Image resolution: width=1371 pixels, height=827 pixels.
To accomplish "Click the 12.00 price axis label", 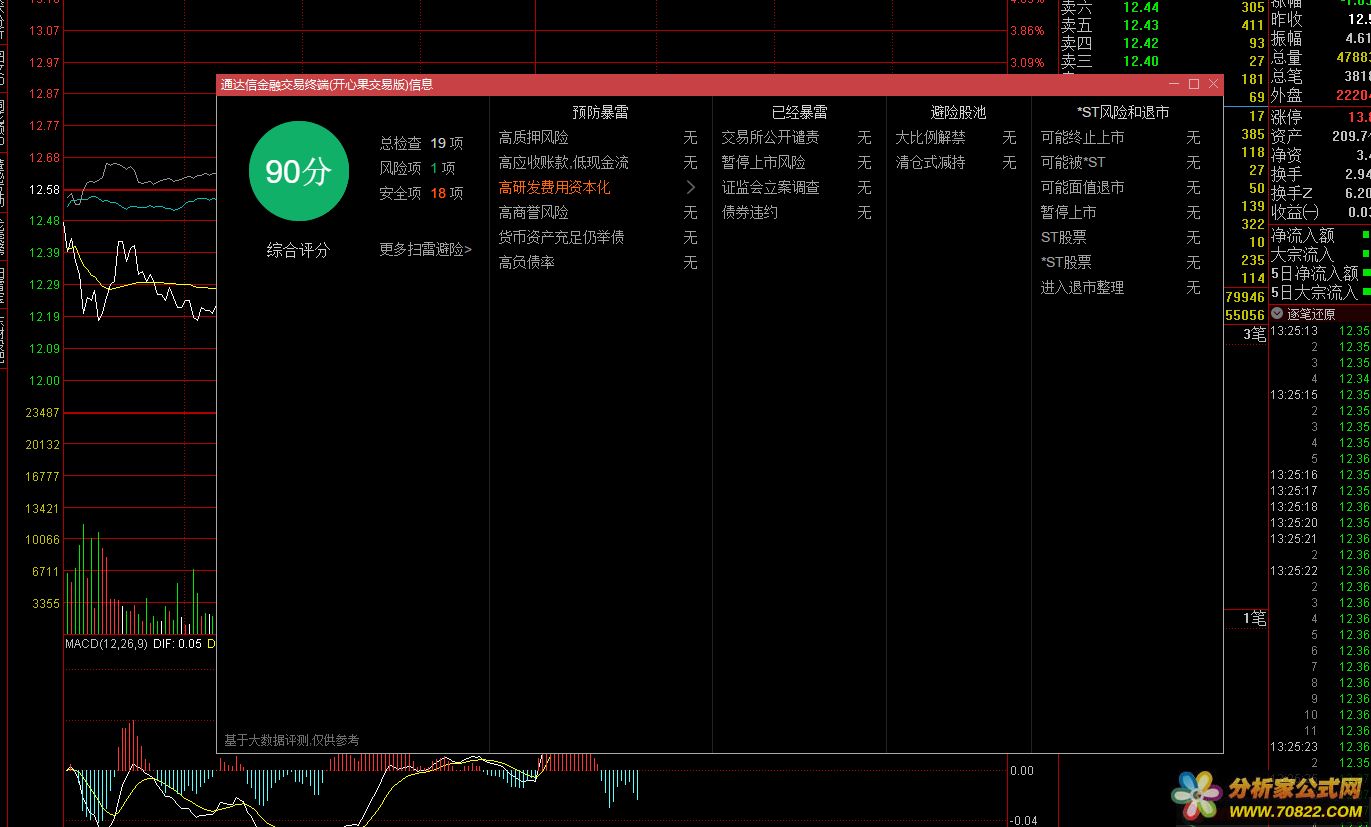I will tap(44, 380).
